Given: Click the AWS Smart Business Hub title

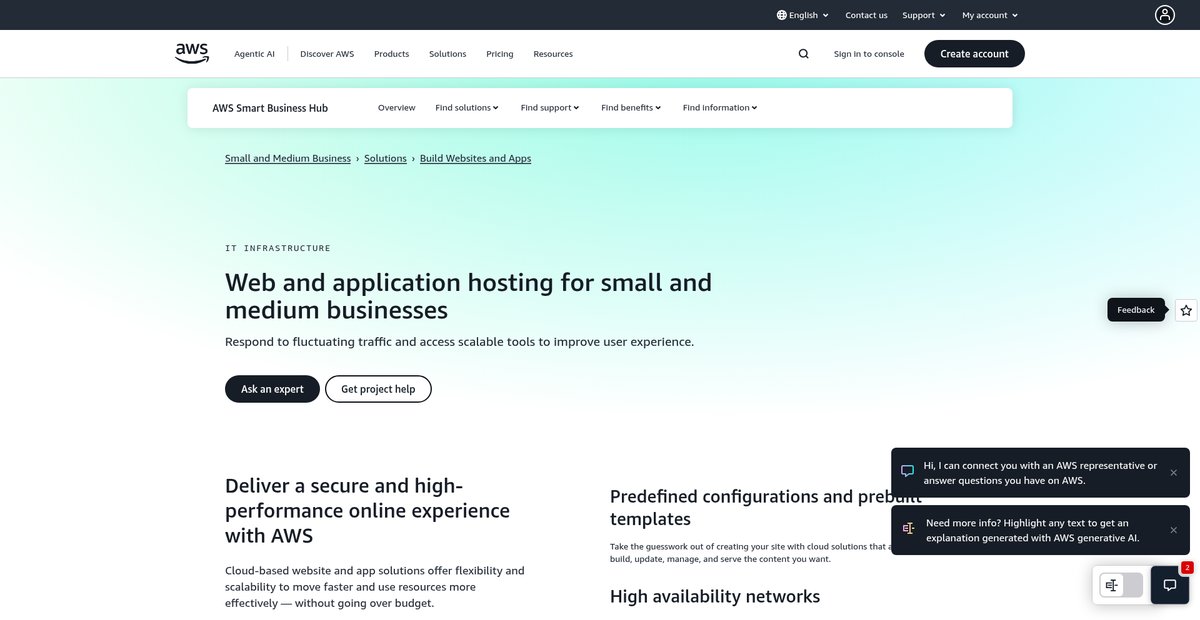Looking at the screenshot, I should (x=270, y=108).
